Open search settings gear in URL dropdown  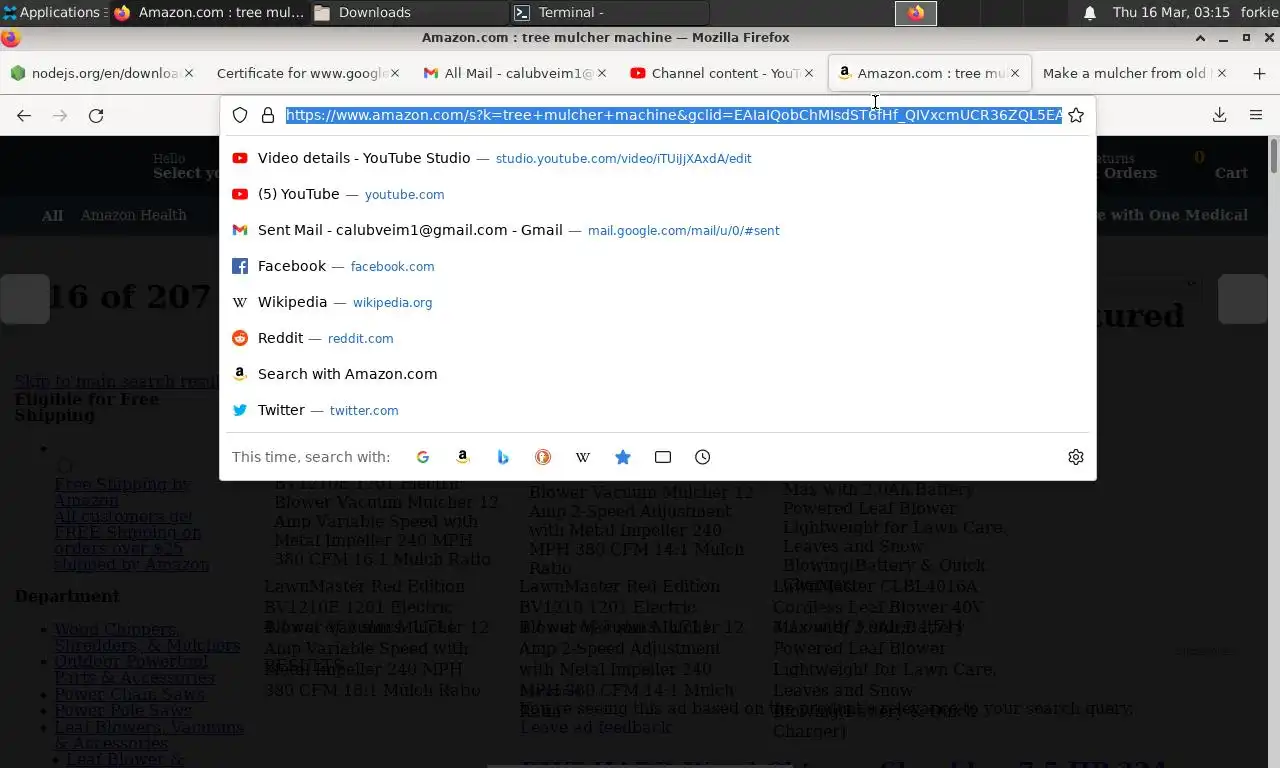(x=1076, y=457)
